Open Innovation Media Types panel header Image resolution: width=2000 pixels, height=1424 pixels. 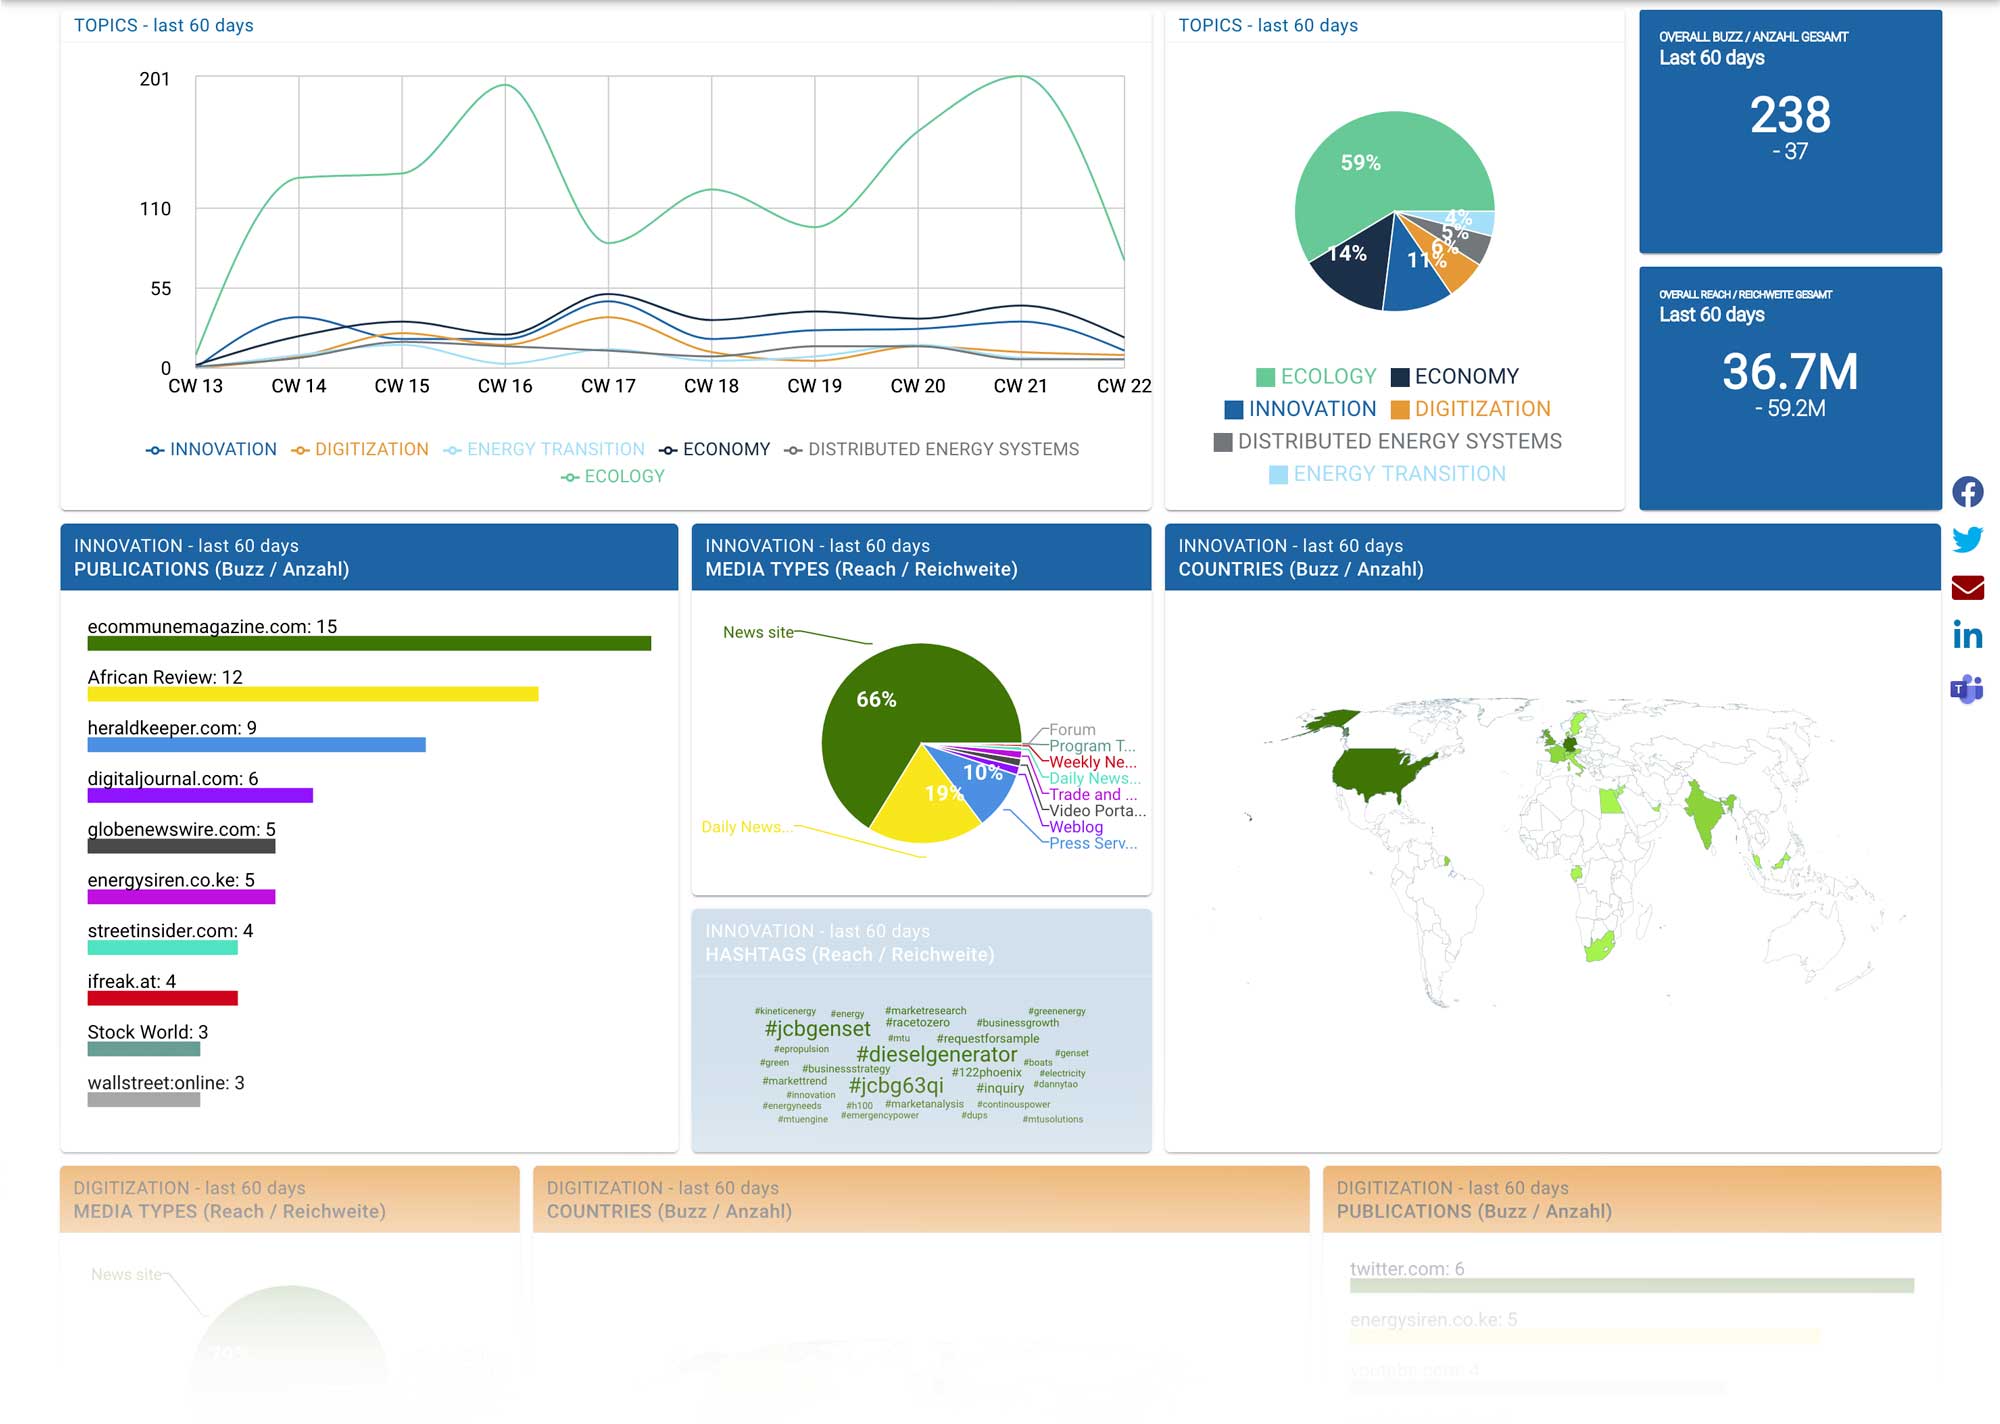pos(921,557)
